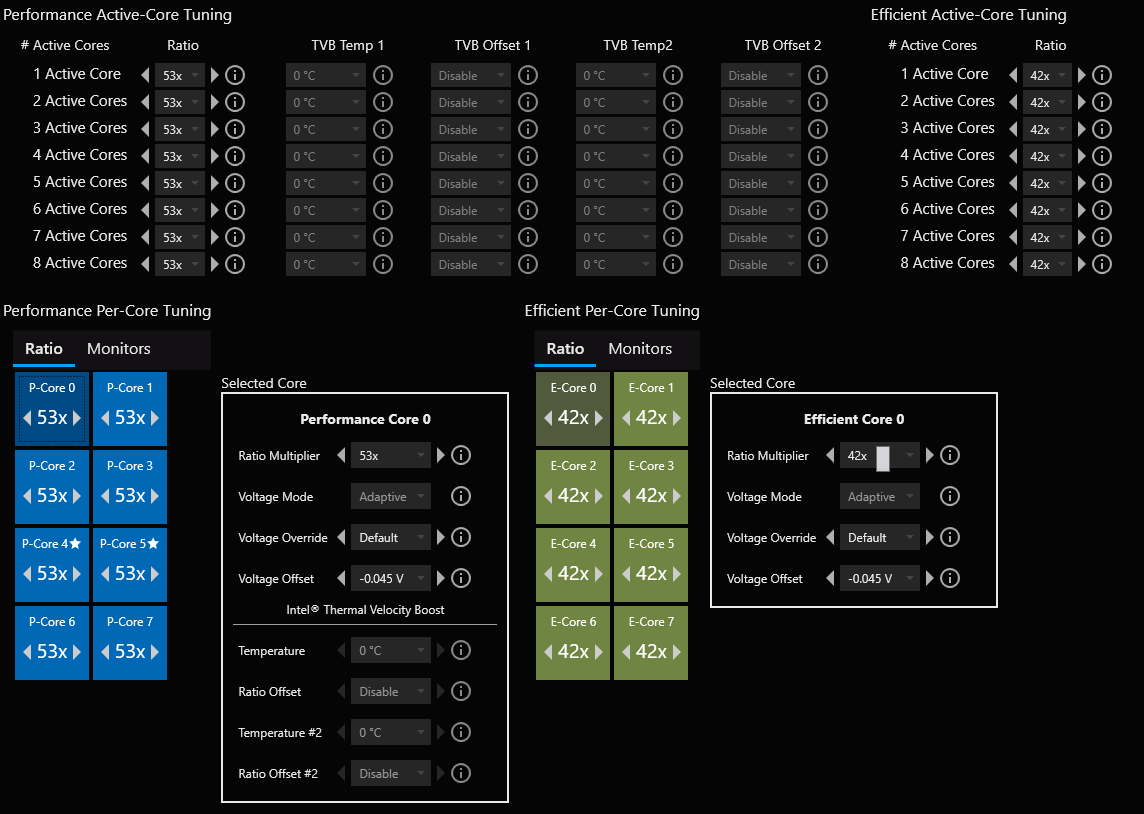The width and height of the screenshot is (1144, 814).
Task: Increase Efficient Core 0 Voltage Offset value
Action: [x=930, y=578]
